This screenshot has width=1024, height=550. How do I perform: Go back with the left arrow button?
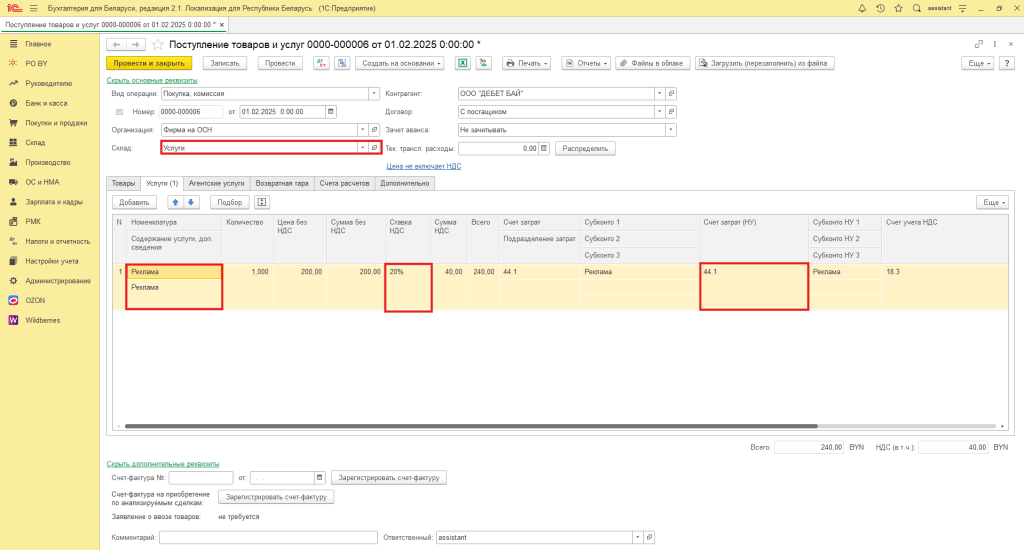116,44
